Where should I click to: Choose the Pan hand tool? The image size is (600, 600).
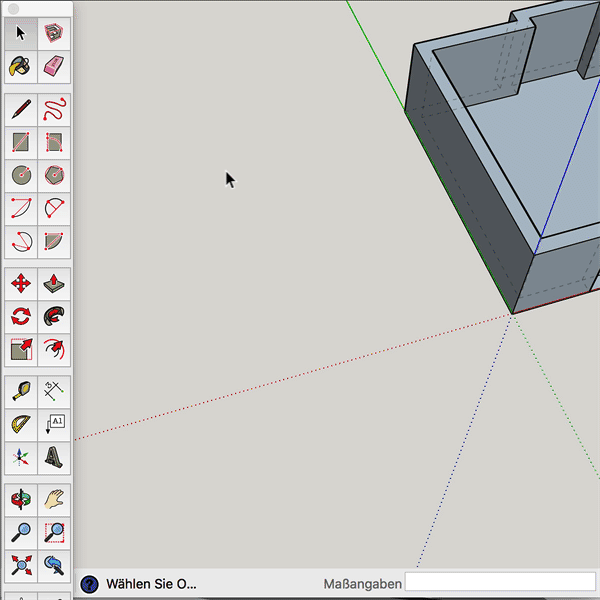point(54,499)
